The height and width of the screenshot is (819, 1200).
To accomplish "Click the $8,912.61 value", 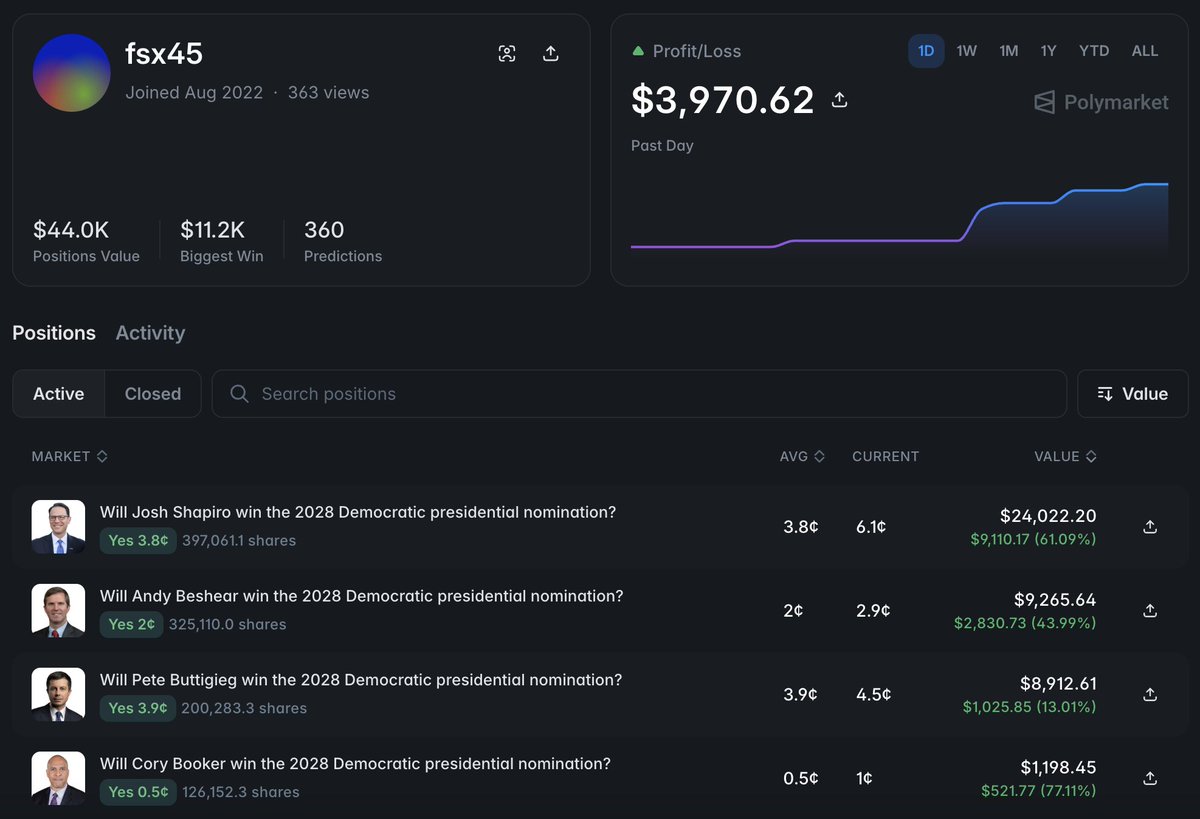I will [1058, 684].
